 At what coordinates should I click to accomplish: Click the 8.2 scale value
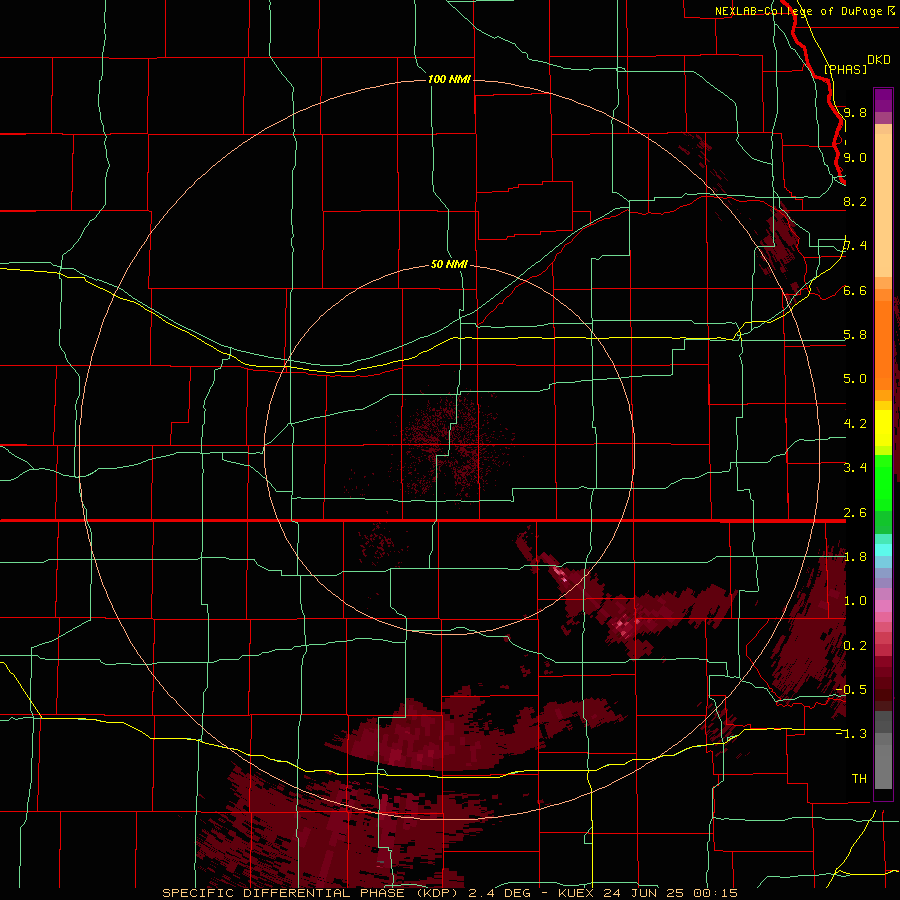855,202
